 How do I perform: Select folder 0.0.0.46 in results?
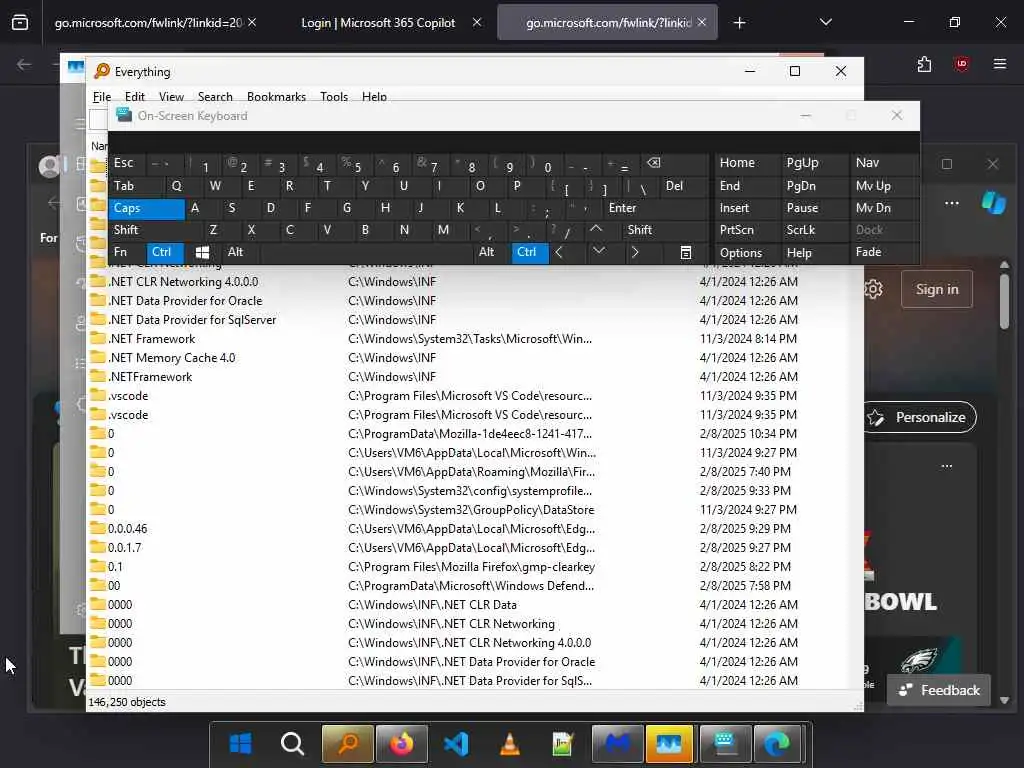[474, 529]
